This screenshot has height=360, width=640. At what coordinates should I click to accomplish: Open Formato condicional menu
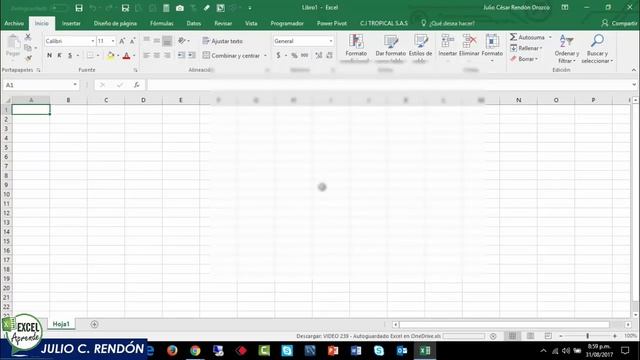[356, 48]
